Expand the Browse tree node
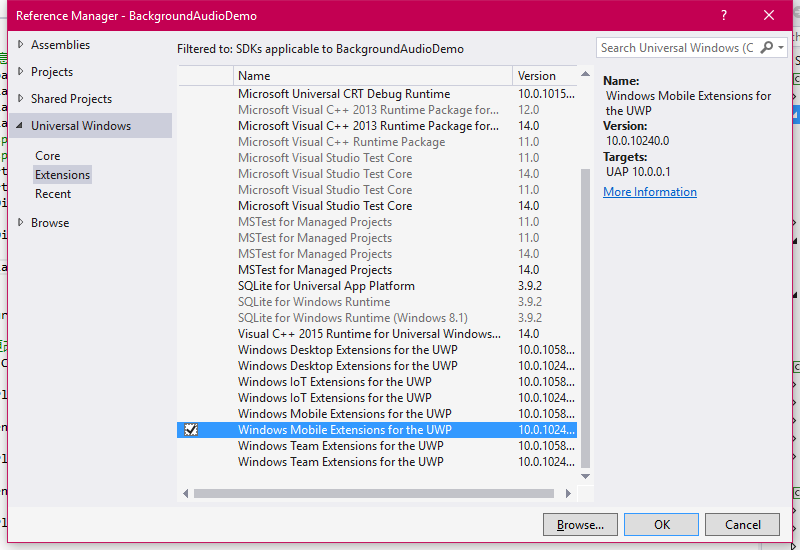Image resolution: width=800 pixels, height=550 pixels. [20, 222]
